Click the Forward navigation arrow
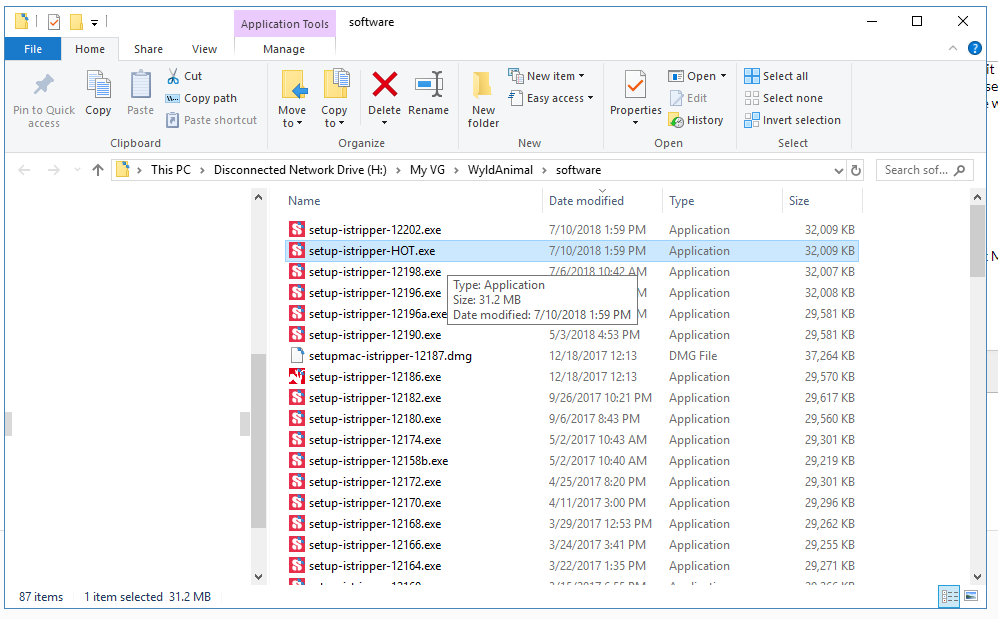The height and width of the screenshot is (619, 998). (x=53, y=170)
